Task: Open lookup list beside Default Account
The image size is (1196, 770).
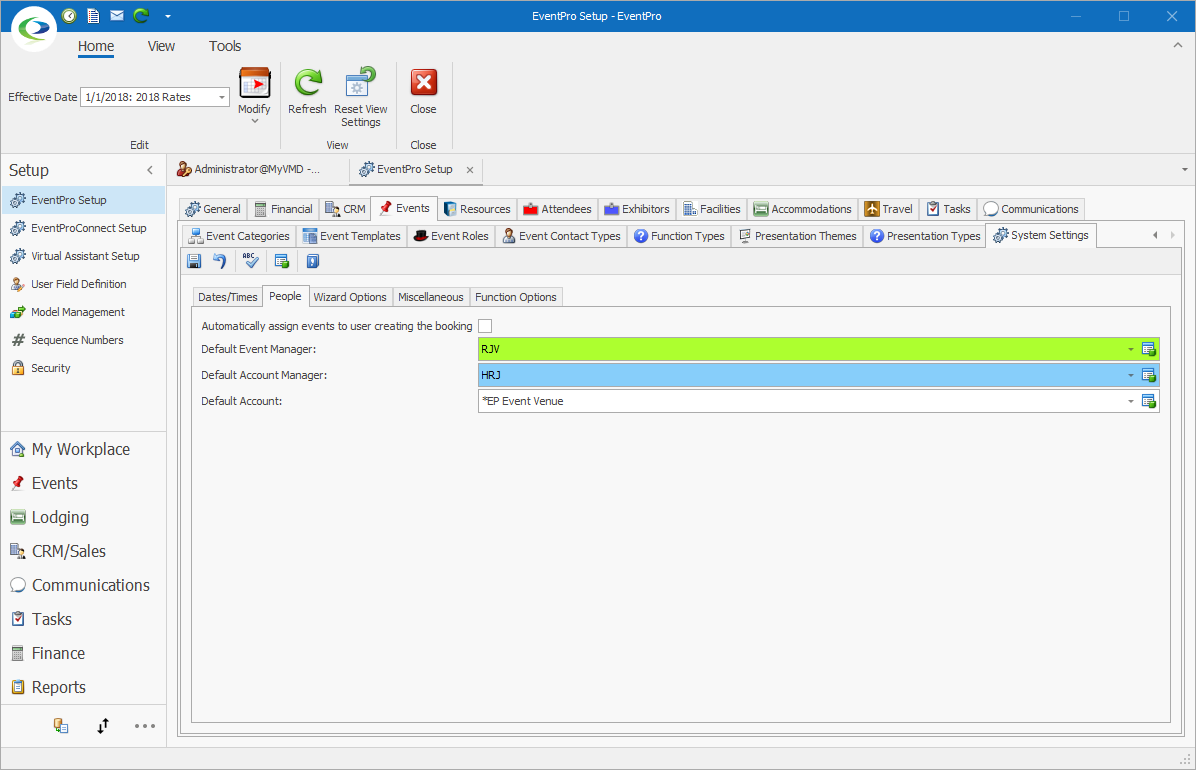Action: pyautogui.click(x=1149, y=401)
